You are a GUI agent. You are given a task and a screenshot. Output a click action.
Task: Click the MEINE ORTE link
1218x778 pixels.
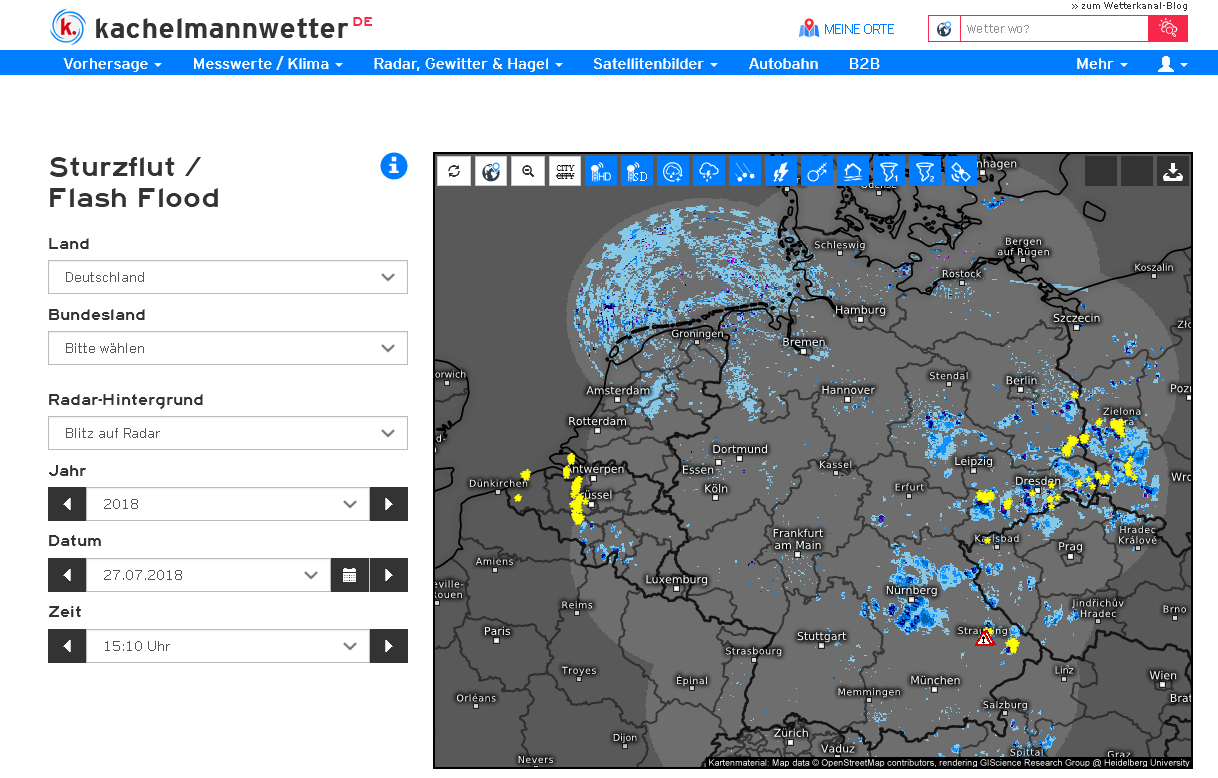[x=847, y=29]
